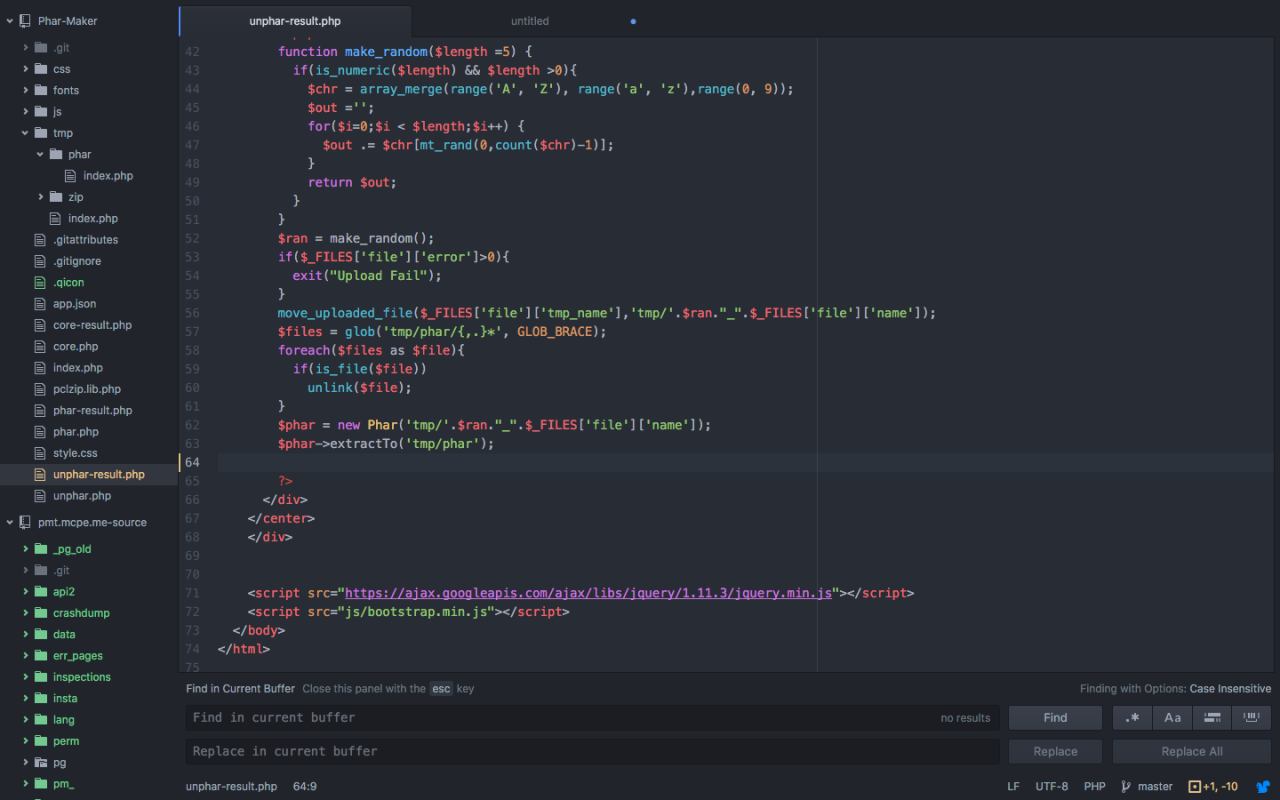Click the api2 folder icon
The image size is (1280, 800).
click(x=41, y=592)
